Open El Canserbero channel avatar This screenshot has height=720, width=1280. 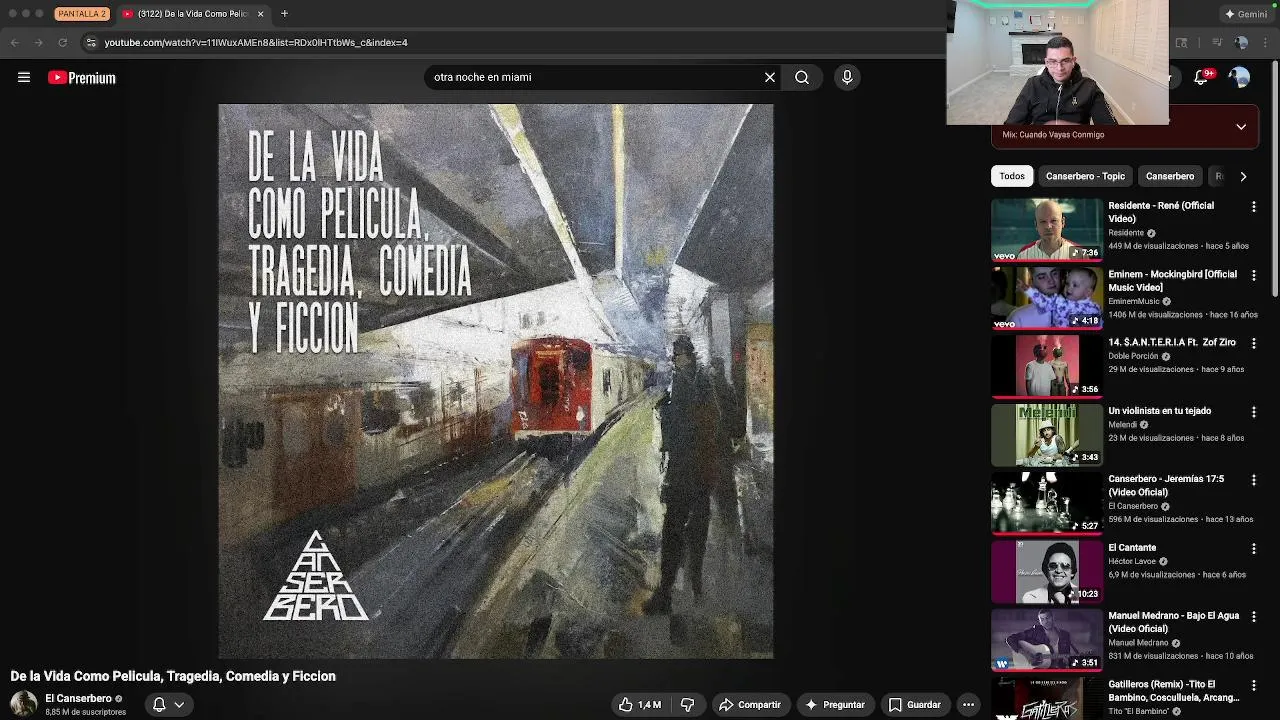click(x=24, y=704)
